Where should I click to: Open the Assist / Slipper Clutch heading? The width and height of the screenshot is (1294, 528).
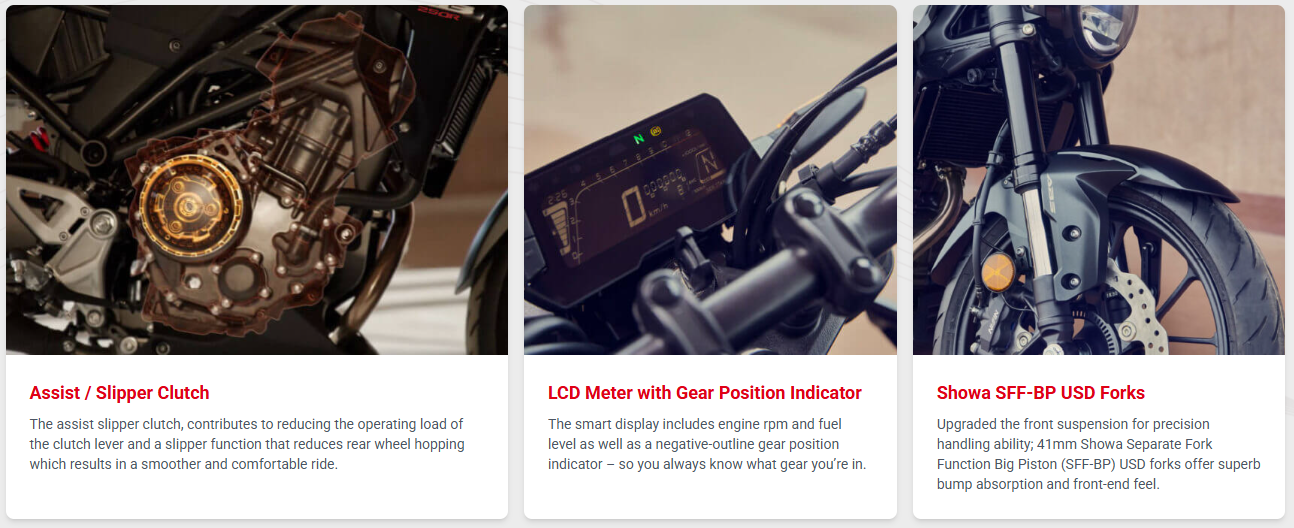119,393
